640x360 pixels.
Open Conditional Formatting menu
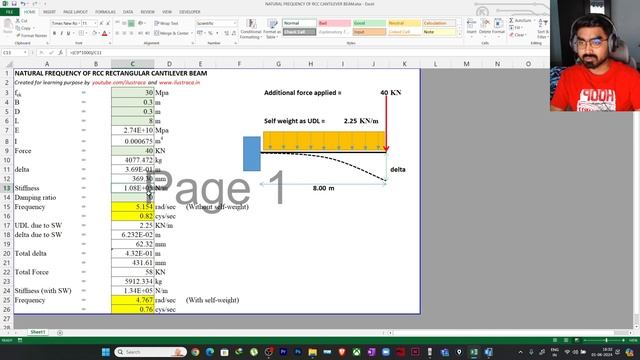click(251, 29)
